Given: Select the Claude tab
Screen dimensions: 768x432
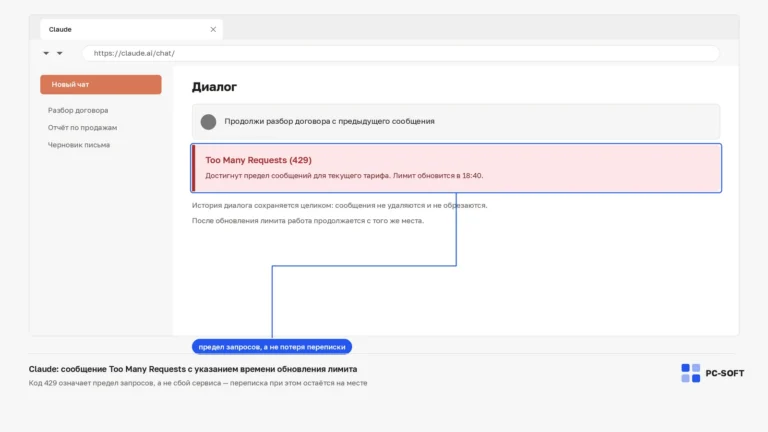Looking at the screenshot, I should tap(131, 29).
